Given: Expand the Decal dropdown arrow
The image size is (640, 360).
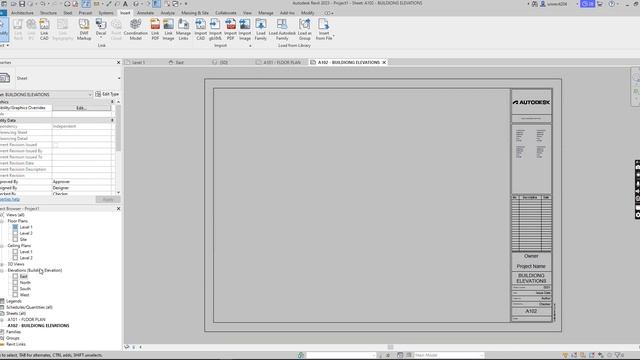Looking at the screenshot, I should 101,38.
